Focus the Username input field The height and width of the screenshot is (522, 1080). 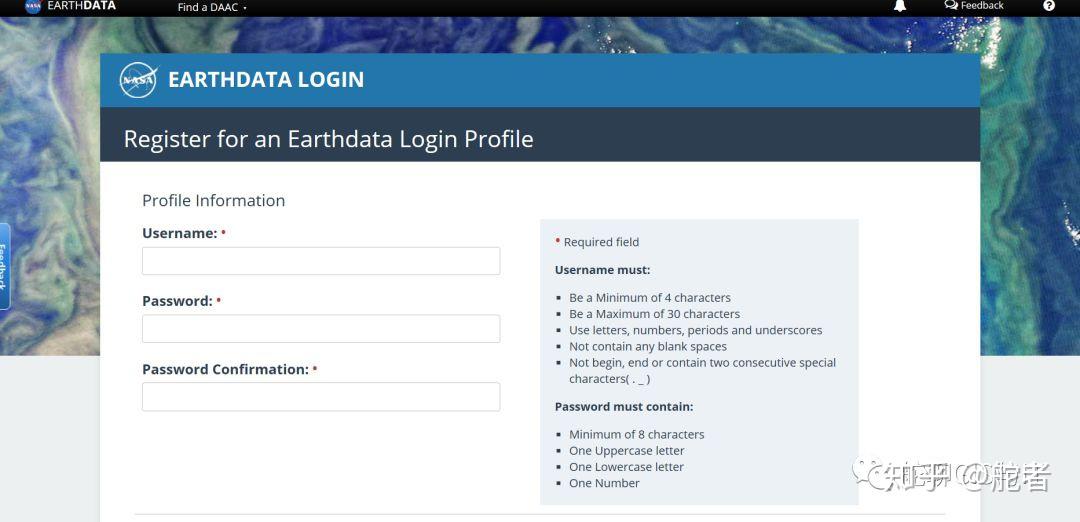tap(321, 261)
